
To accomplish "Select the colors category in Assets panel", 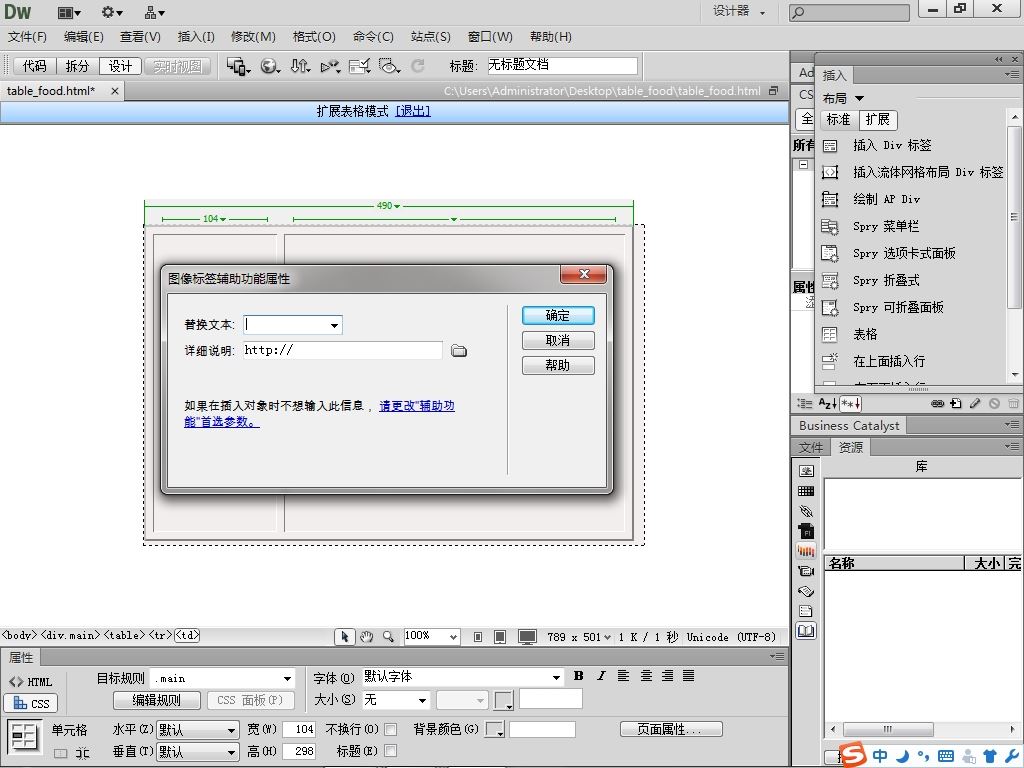I will click(x=806, y=491).
